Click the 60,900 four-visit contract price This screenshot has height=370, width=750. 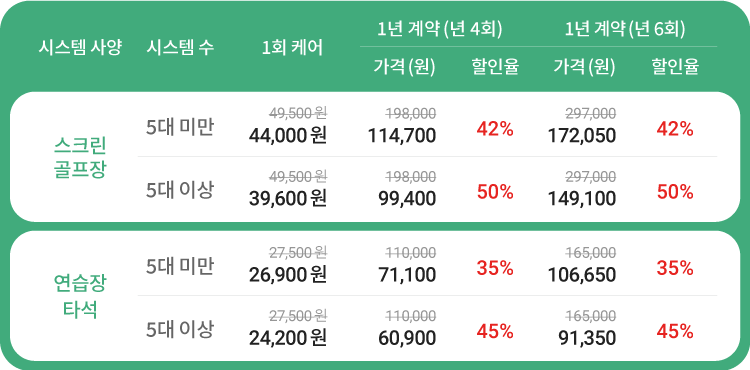click(x=407, y=337)
